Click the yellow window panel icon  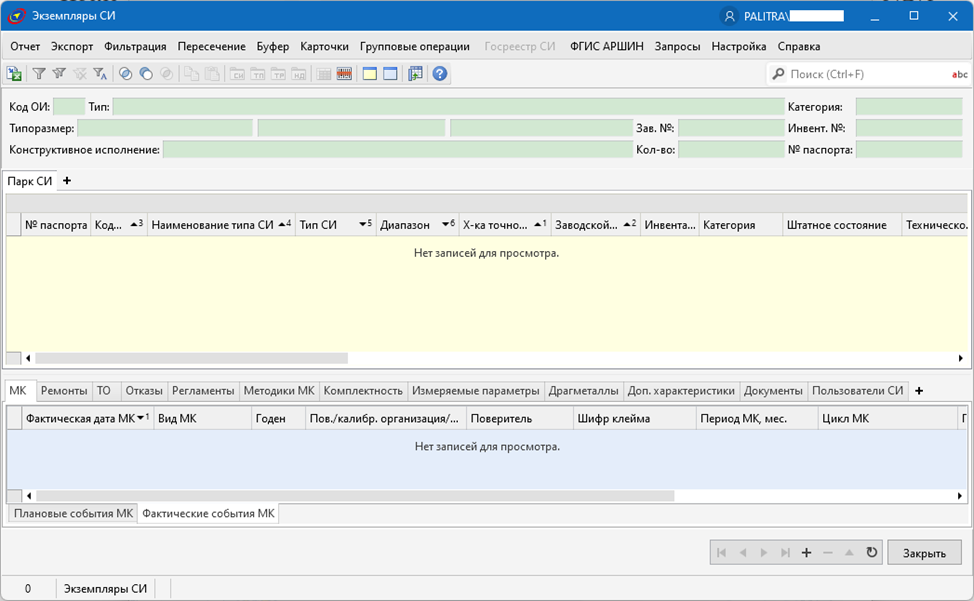tap(370, 74)
